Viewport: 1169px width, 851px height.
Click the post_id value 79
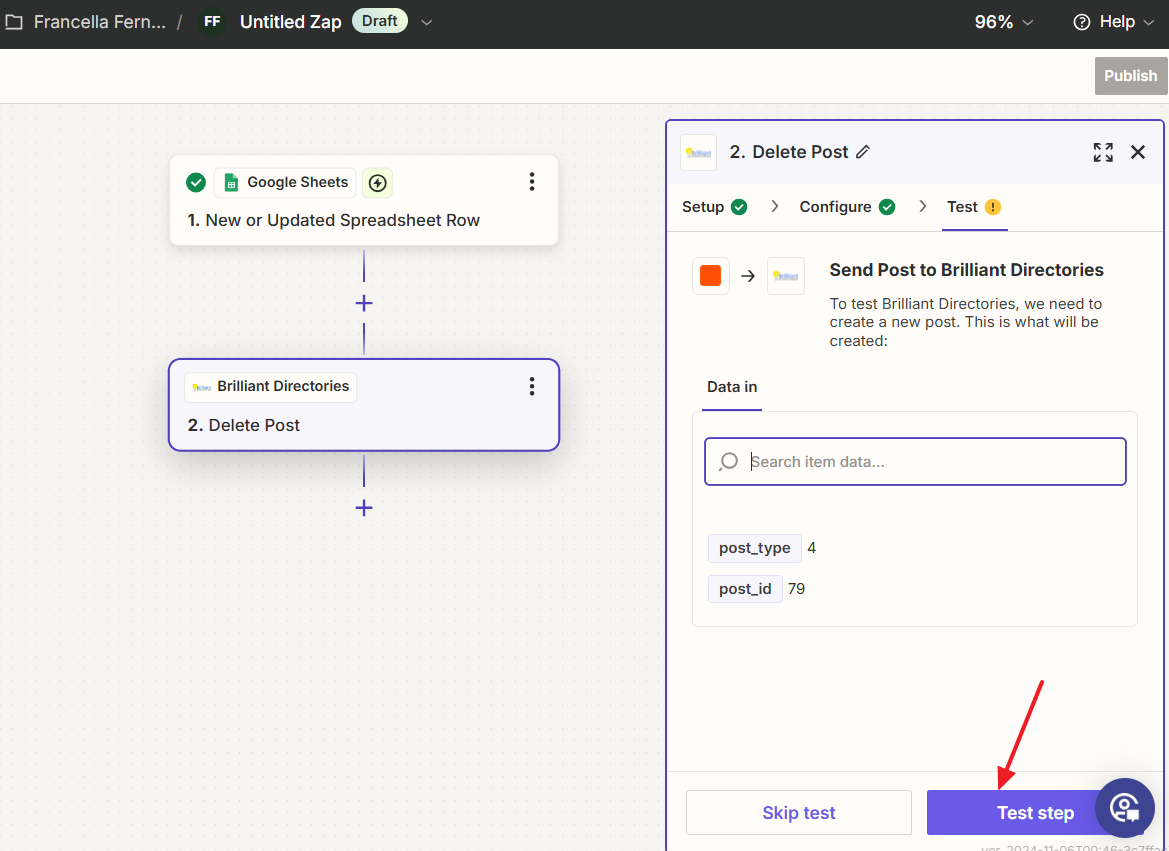coord(796,589)
